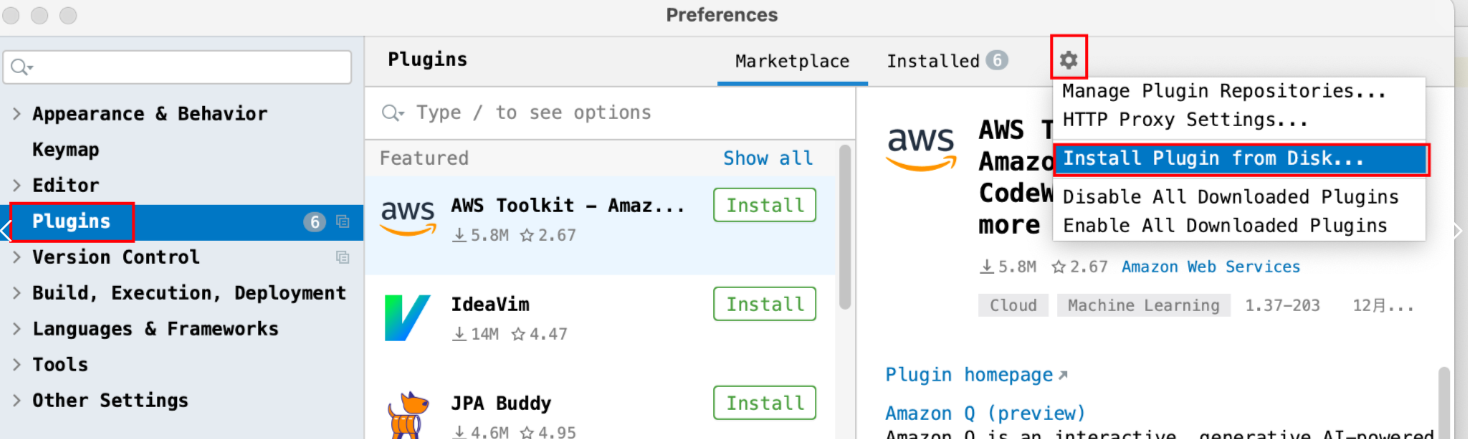This screenshot has height=439, width=1468.
Task: Install the IdeaVim plugin
Action: click(x=765, y=304)
